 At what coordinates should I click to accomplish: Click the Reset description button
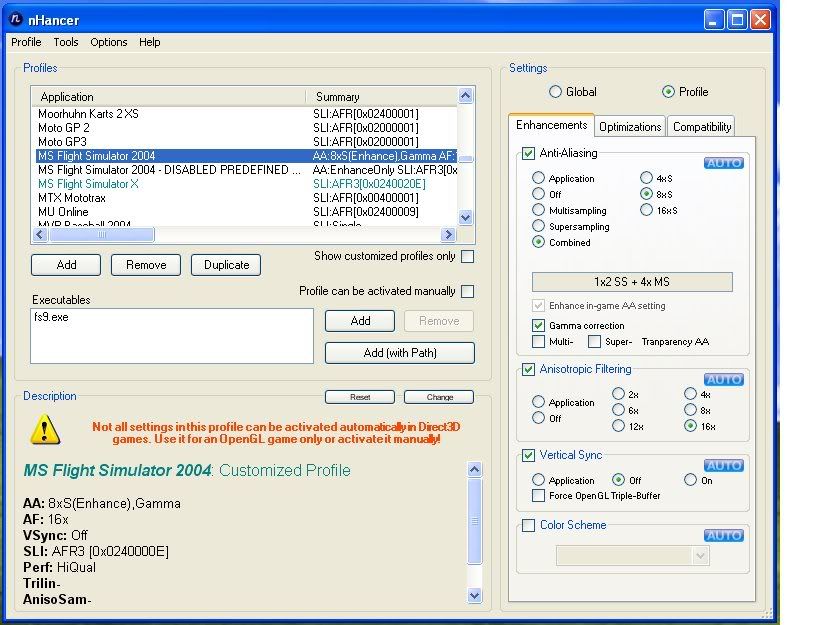[x=360, y=397]
